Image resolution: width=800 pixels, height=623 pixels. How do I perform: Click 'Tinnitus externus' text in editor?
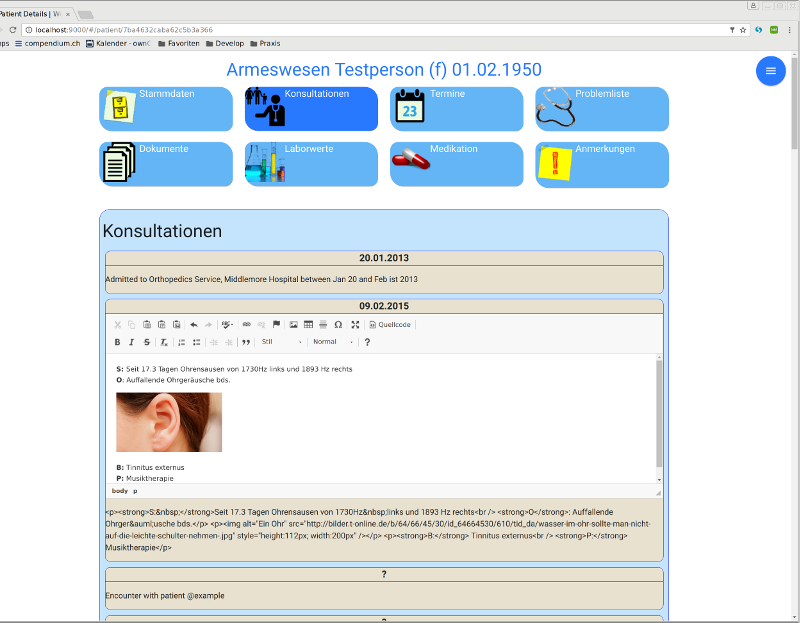(155, 467)
